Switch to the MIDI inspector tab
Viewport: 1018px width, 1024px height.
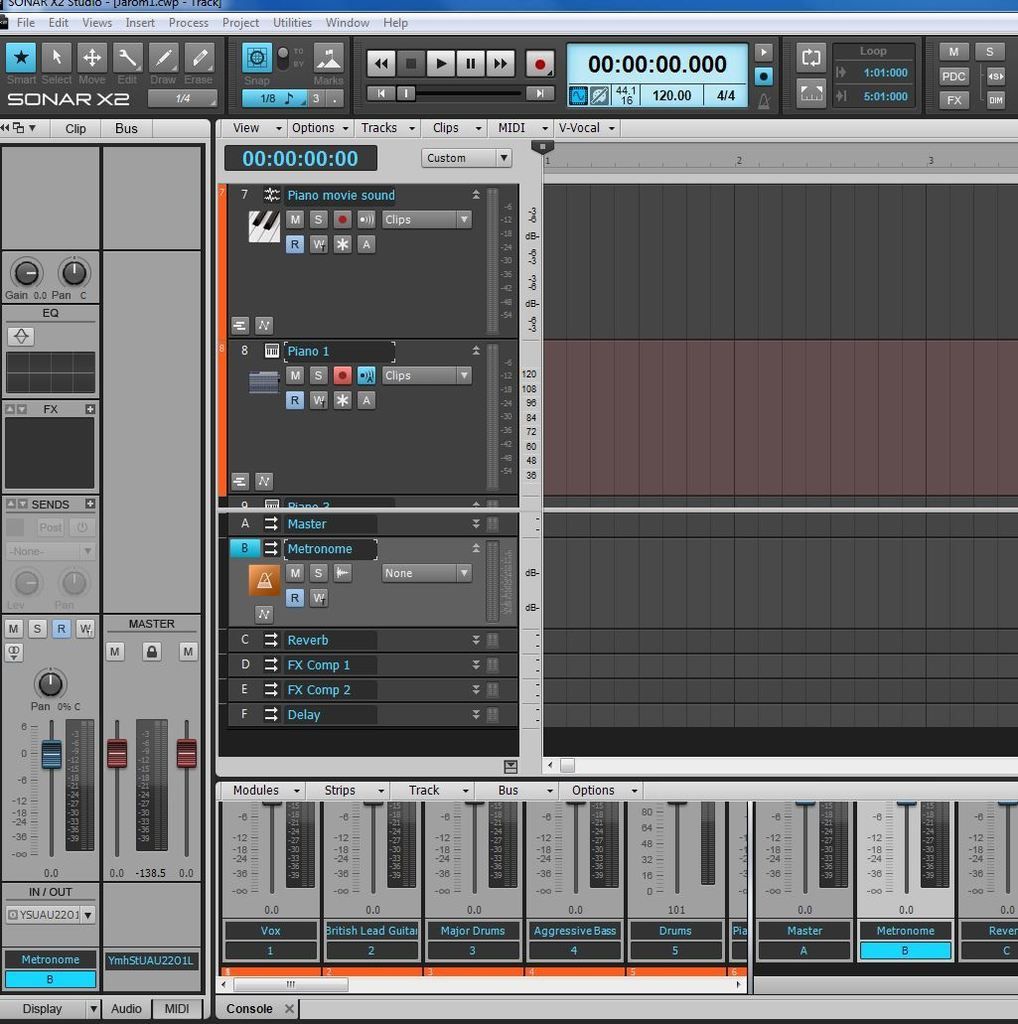point(176,1008)
